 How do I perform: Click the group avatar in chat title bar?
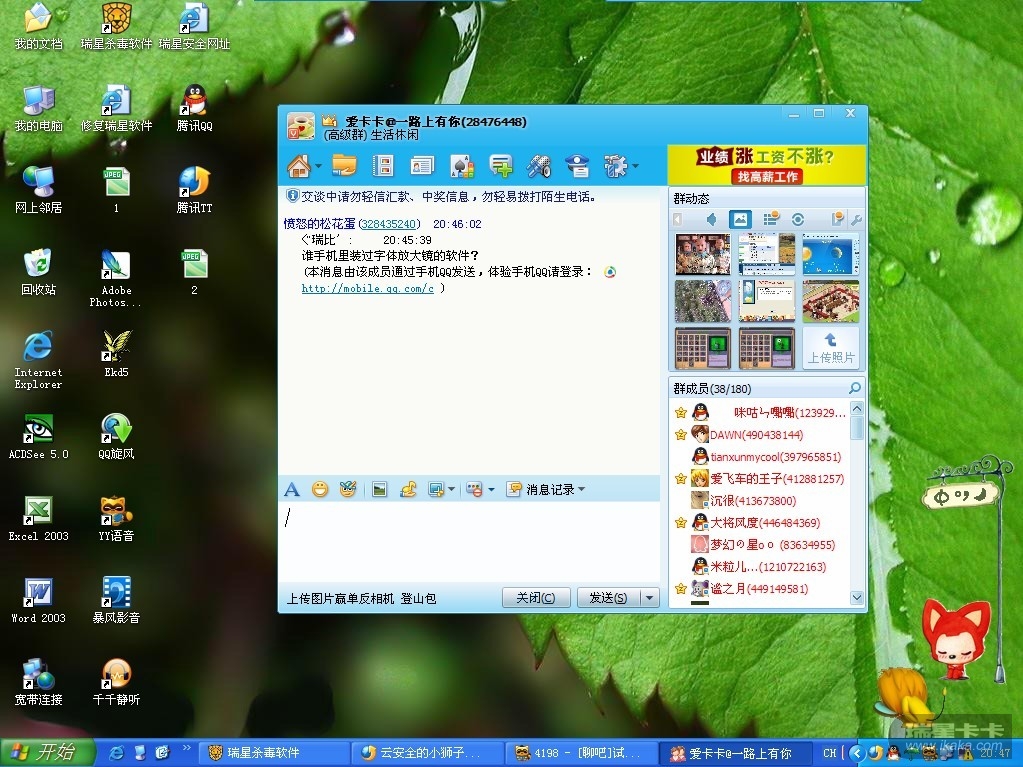point(301,127)
